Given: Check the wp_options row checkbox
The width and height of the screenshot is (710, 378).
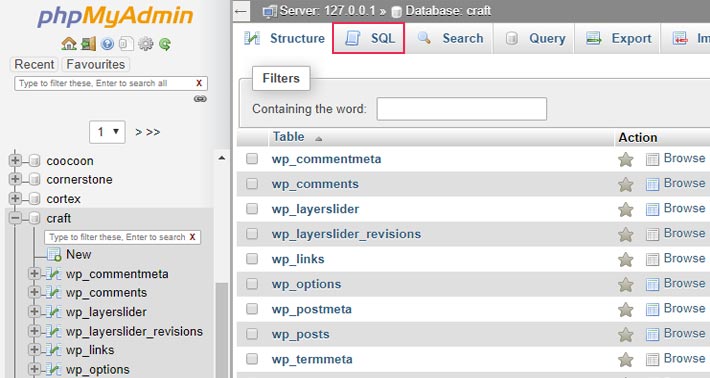Looking at the screenshot, I should (252, 284).
